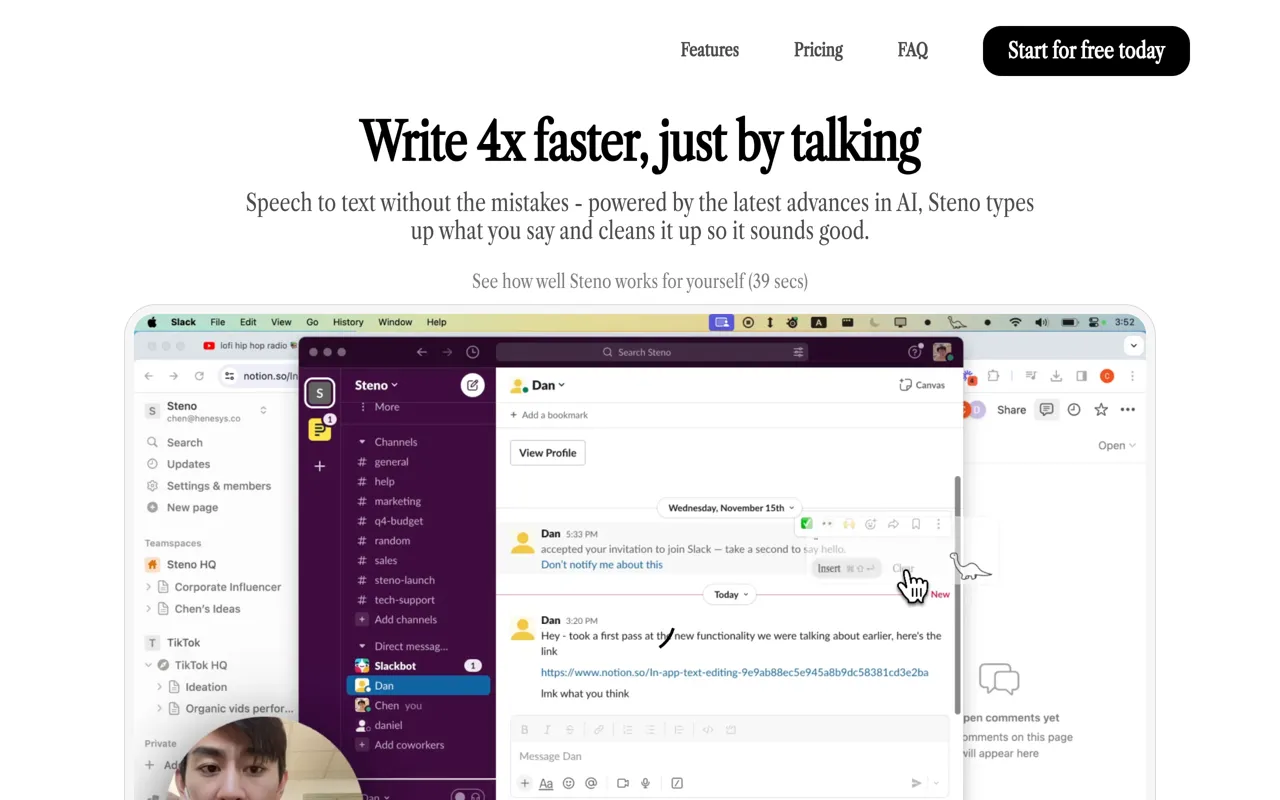
Task: Add a workspace with the plus icon
Action: point(320,466)
